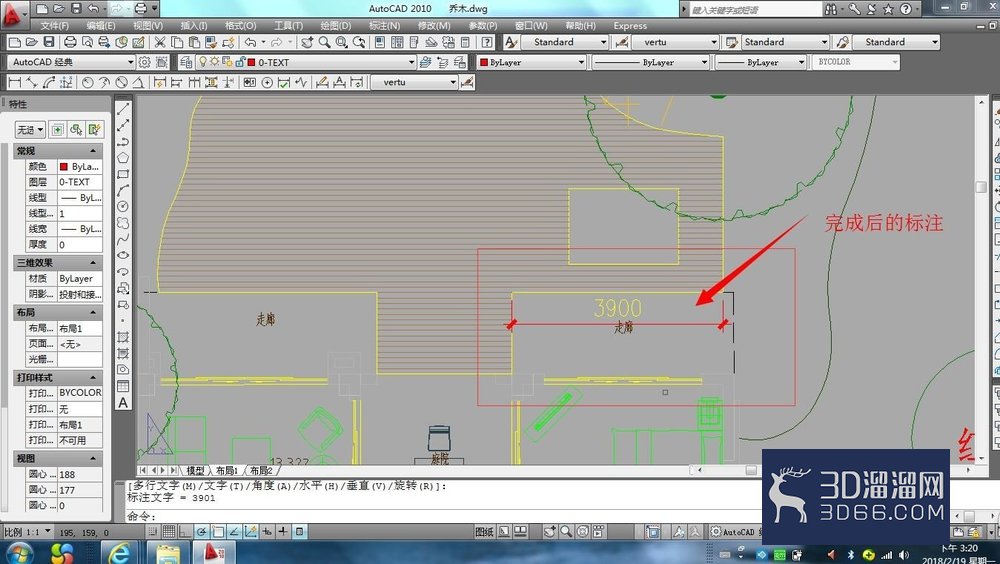Click the 图纸 paper space button

pos(484,531)
